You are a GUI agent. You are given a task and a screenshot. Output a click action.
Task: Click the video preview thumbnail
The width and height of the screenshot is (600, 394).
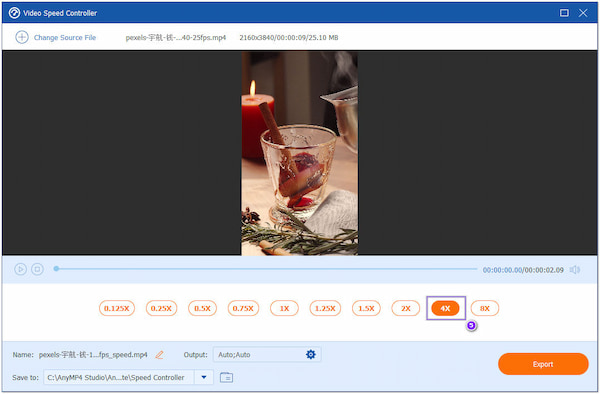[300, 153]
